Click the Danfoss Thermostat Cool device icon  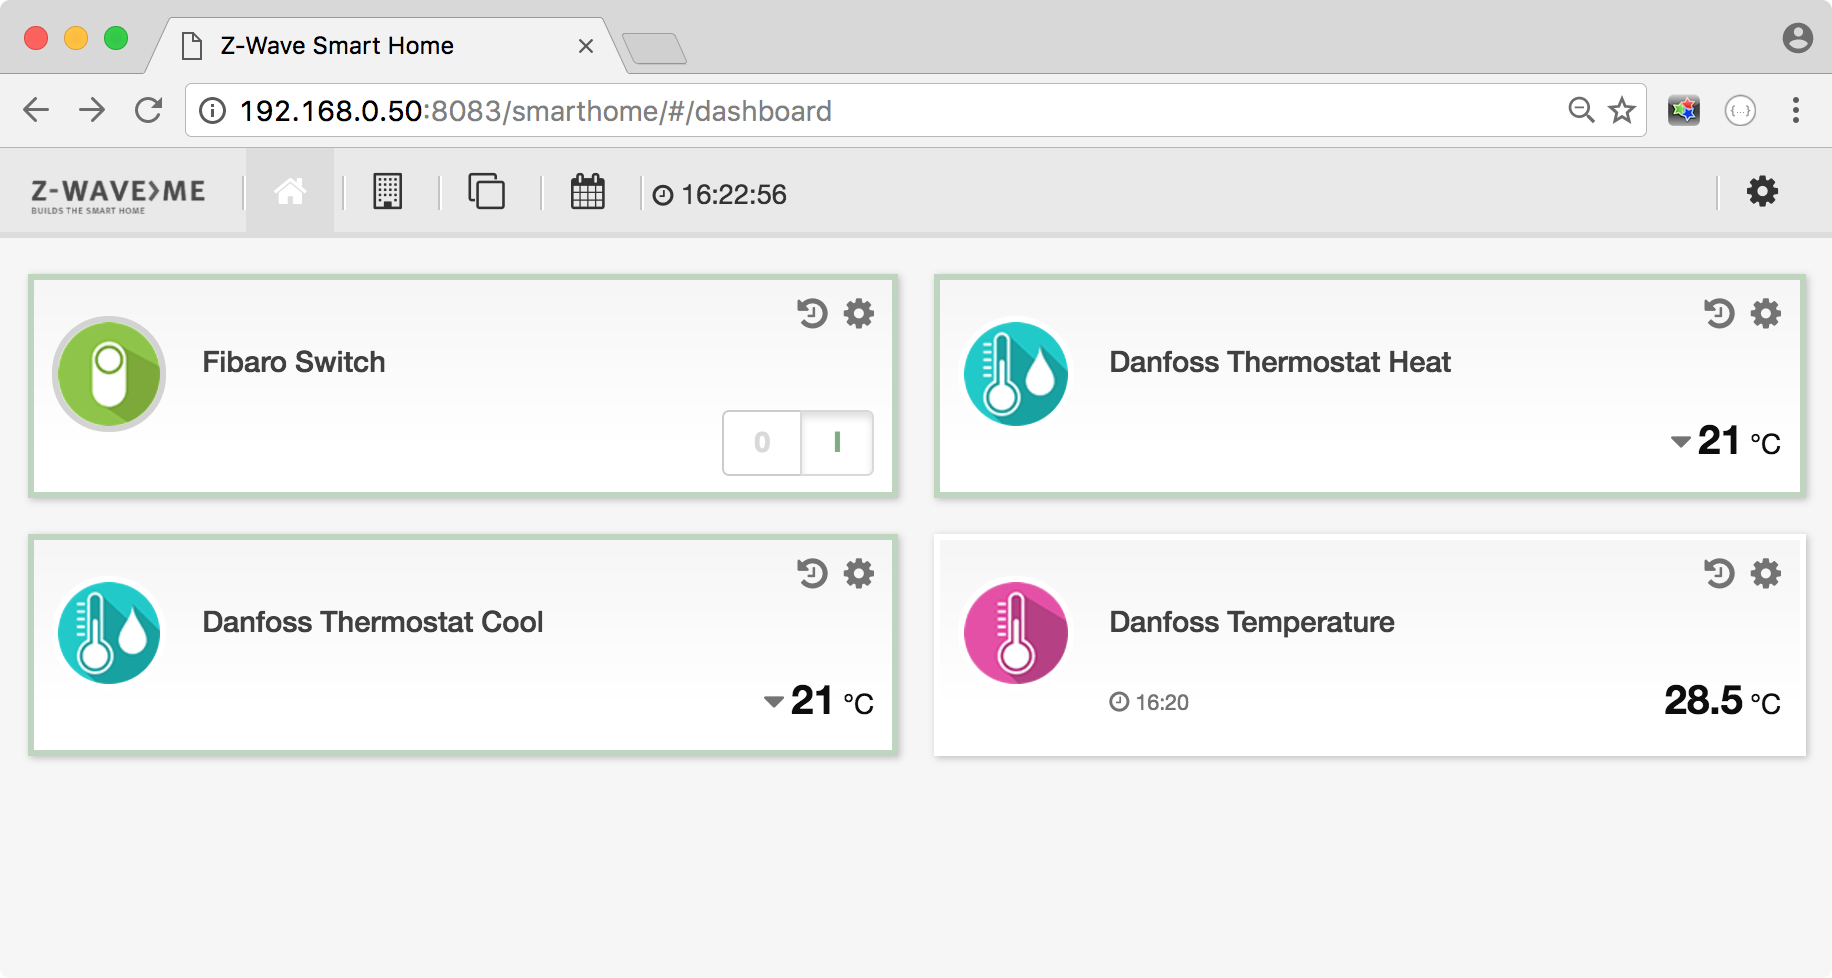click(x=109, y=633)
